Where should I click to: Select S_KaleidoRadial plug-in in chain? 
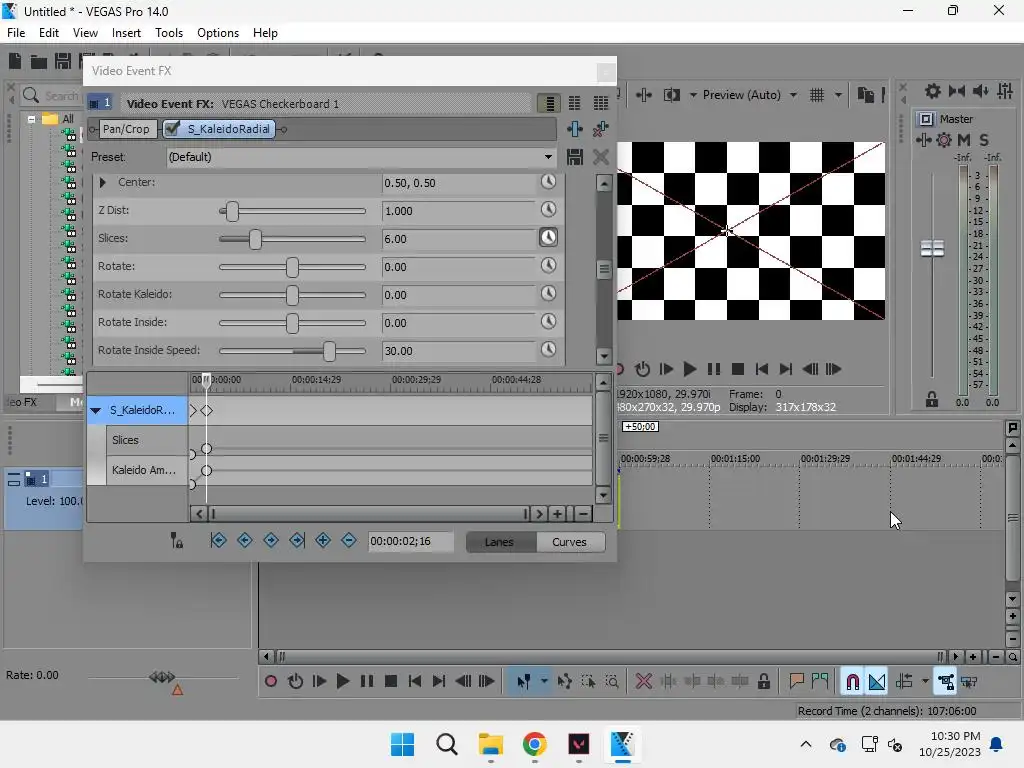tap(228, 129)
